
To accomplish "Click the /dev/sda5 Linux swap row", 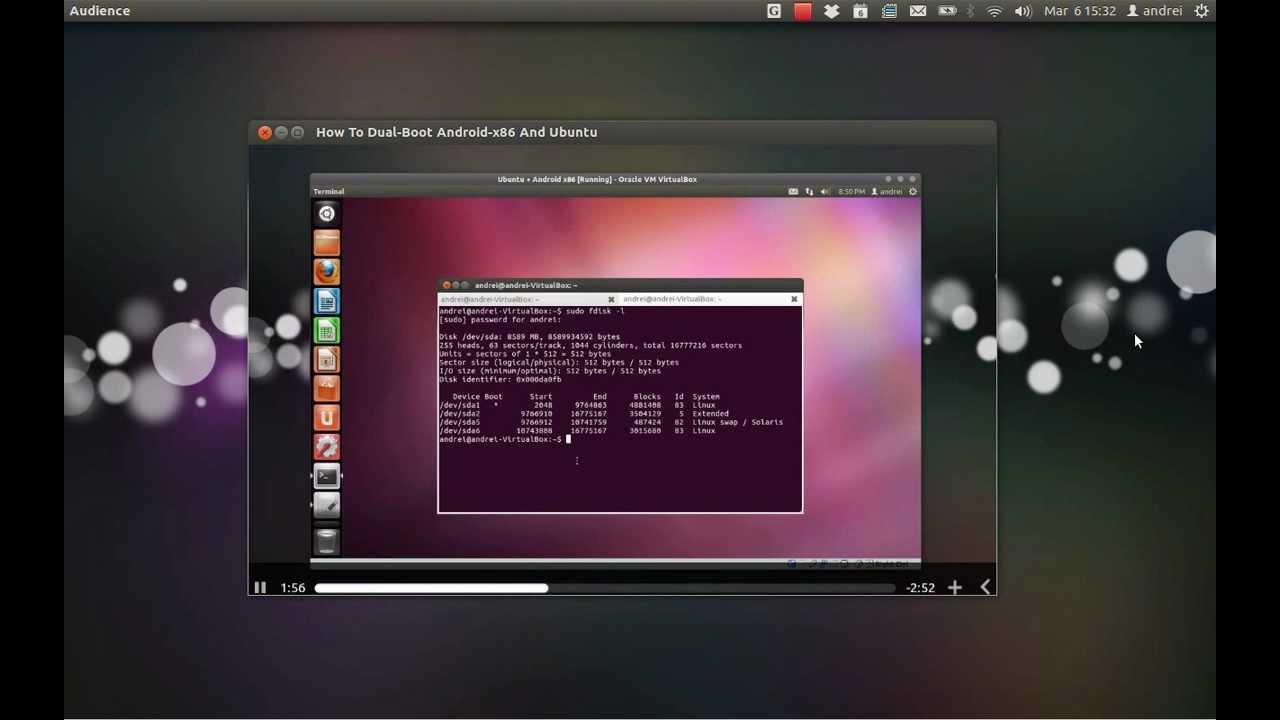I will point(611,422).
